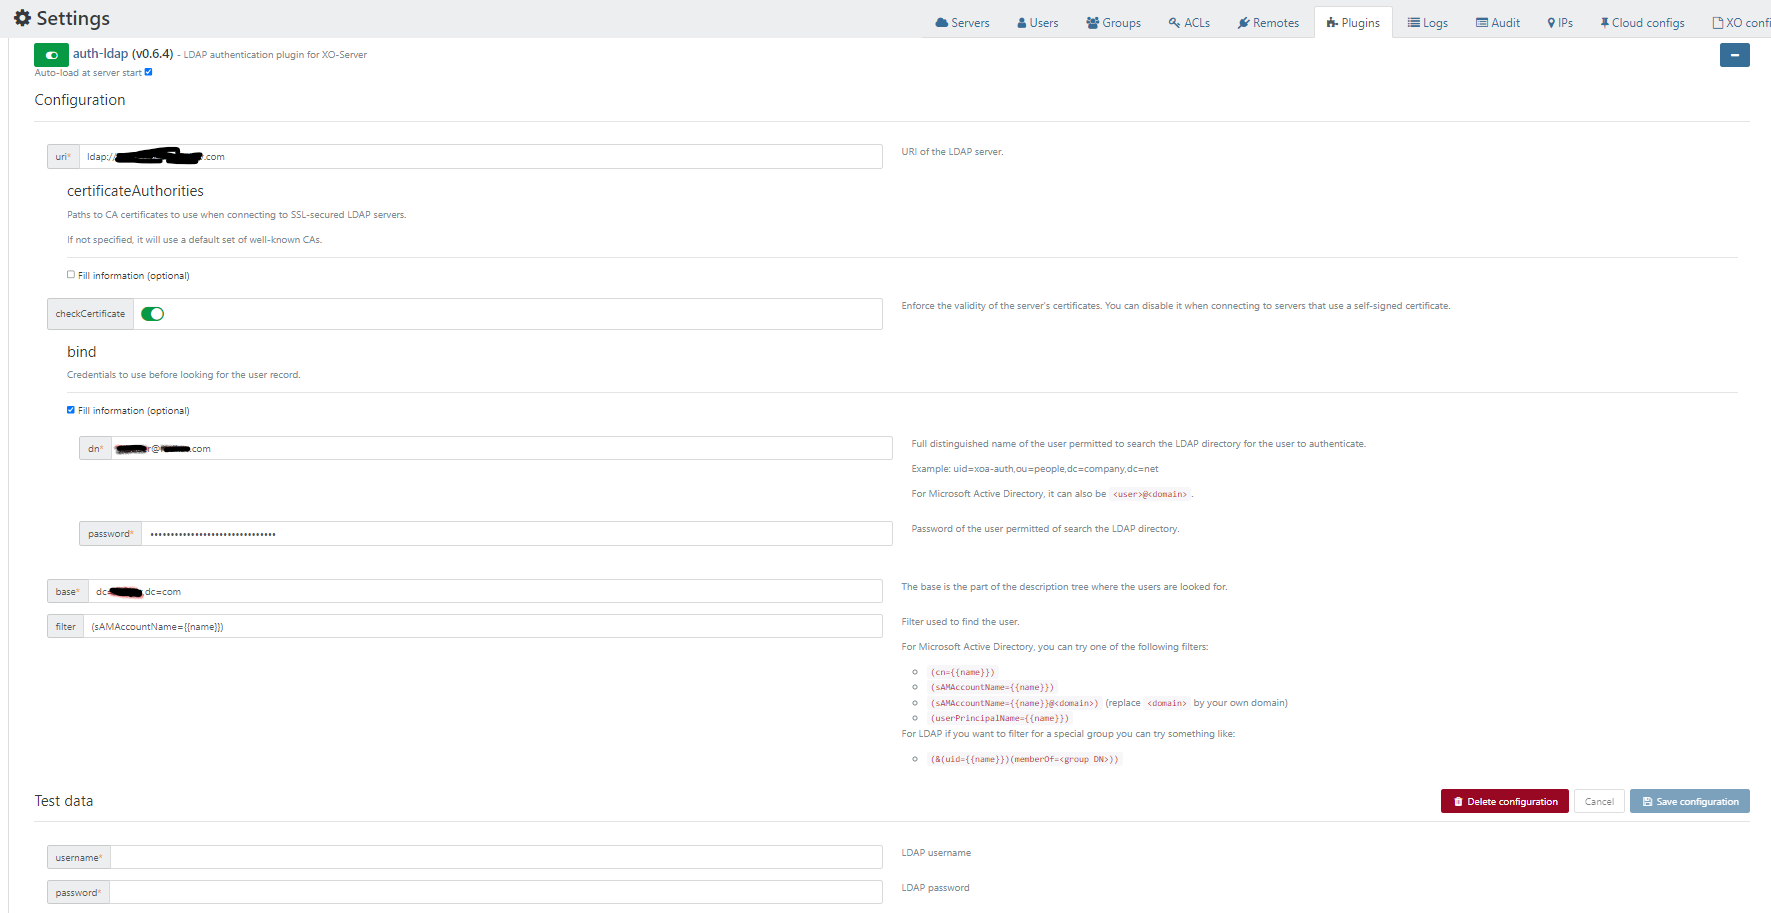Check certificateAuthorities Fill information checkbox
Viewport: 1771px width, 913px height.
coord(71,275)
